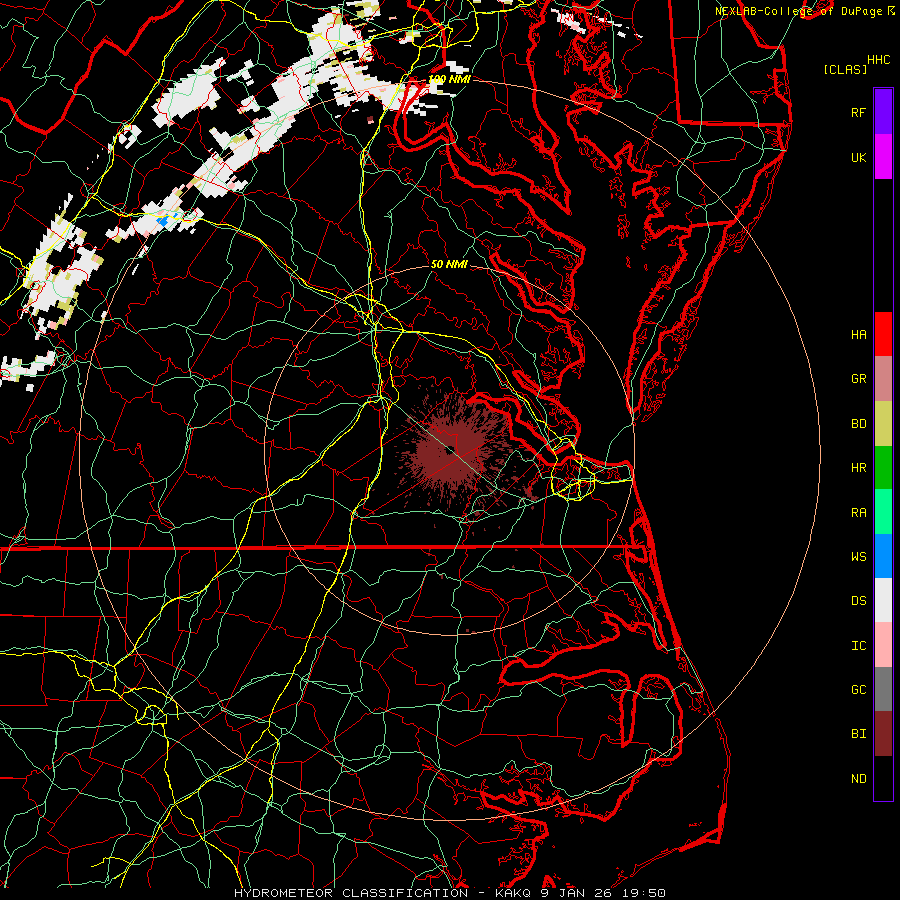
Task: Click the BI dark red legend swatch
Action: click(883, 734)
